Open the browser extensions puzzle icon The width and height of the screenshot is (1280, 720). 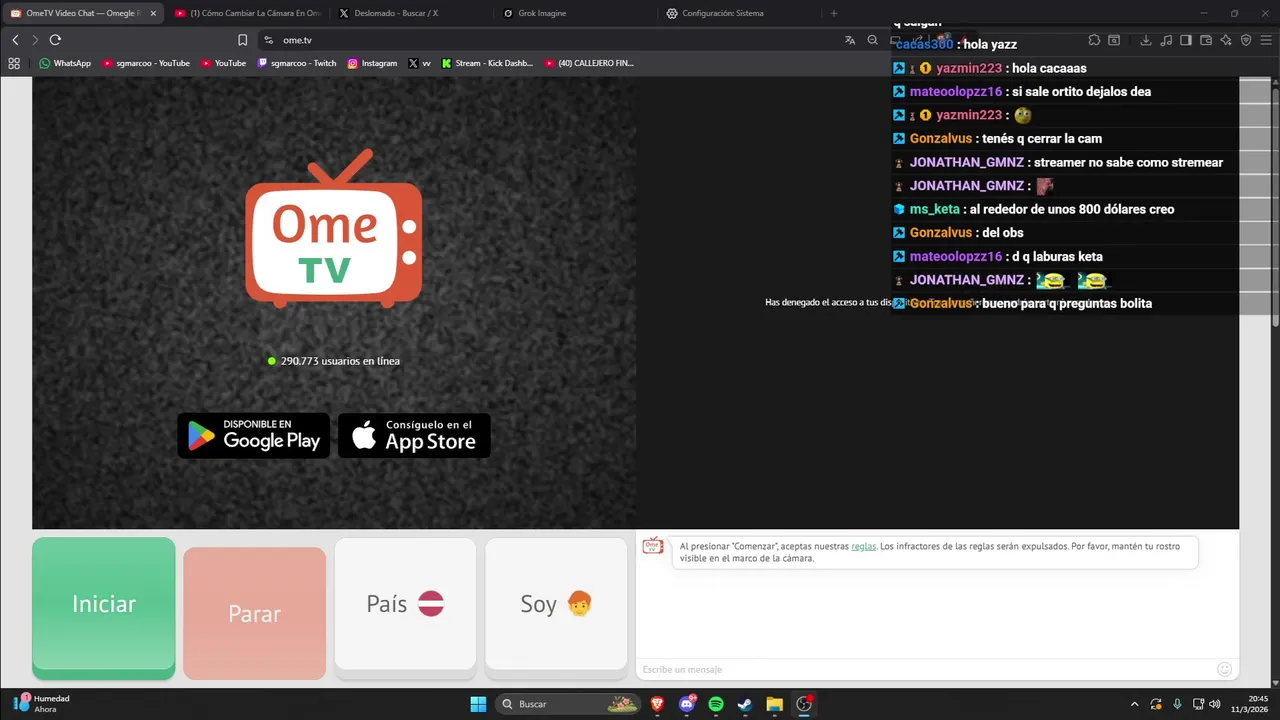click(x=1094, y=40)
